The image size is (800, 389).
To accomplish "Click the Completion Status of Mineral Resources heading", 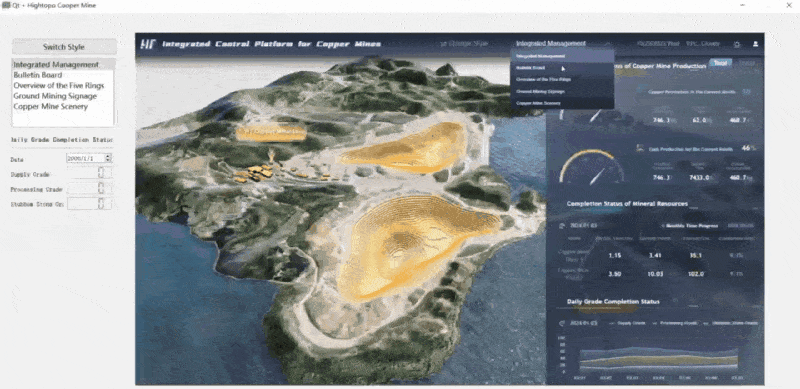I will coord(627,204).
